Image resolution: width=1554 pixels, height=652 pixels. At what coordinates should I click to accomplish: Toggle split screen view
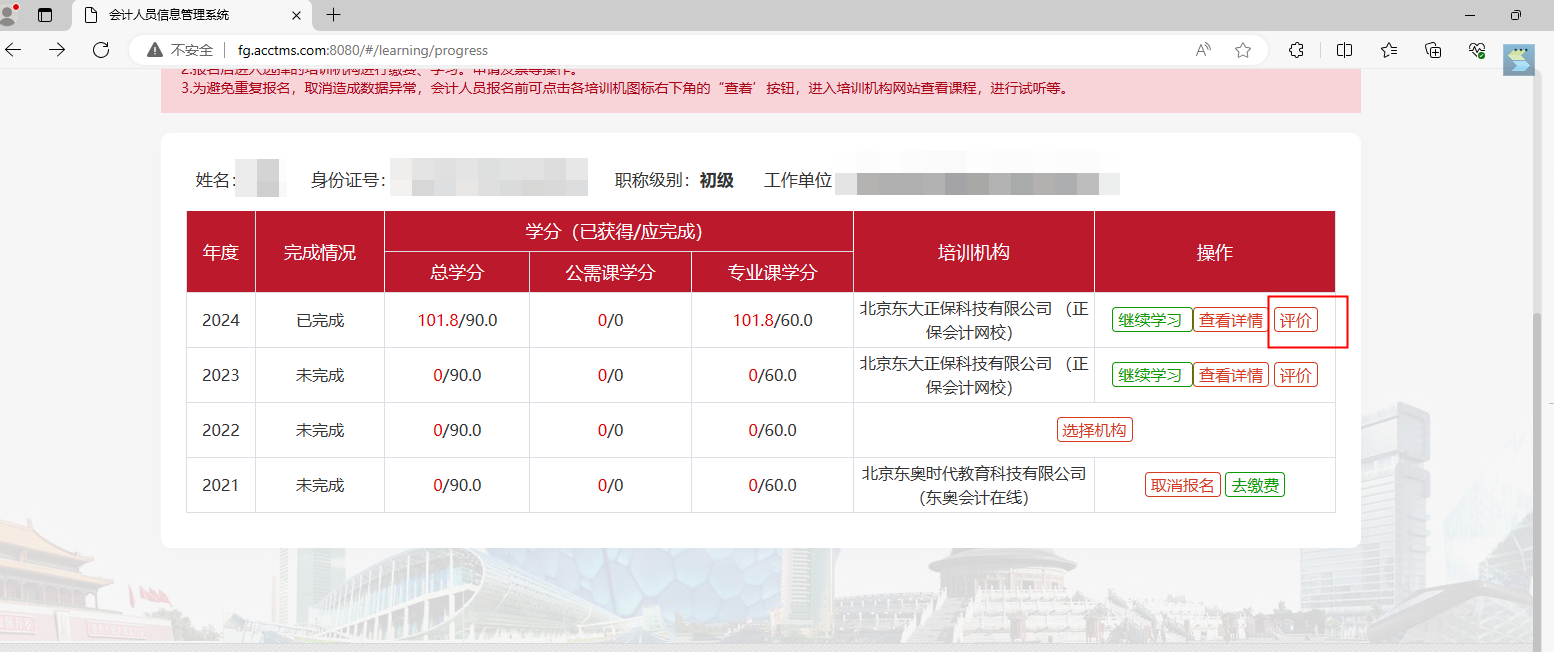coord(1344,50)
